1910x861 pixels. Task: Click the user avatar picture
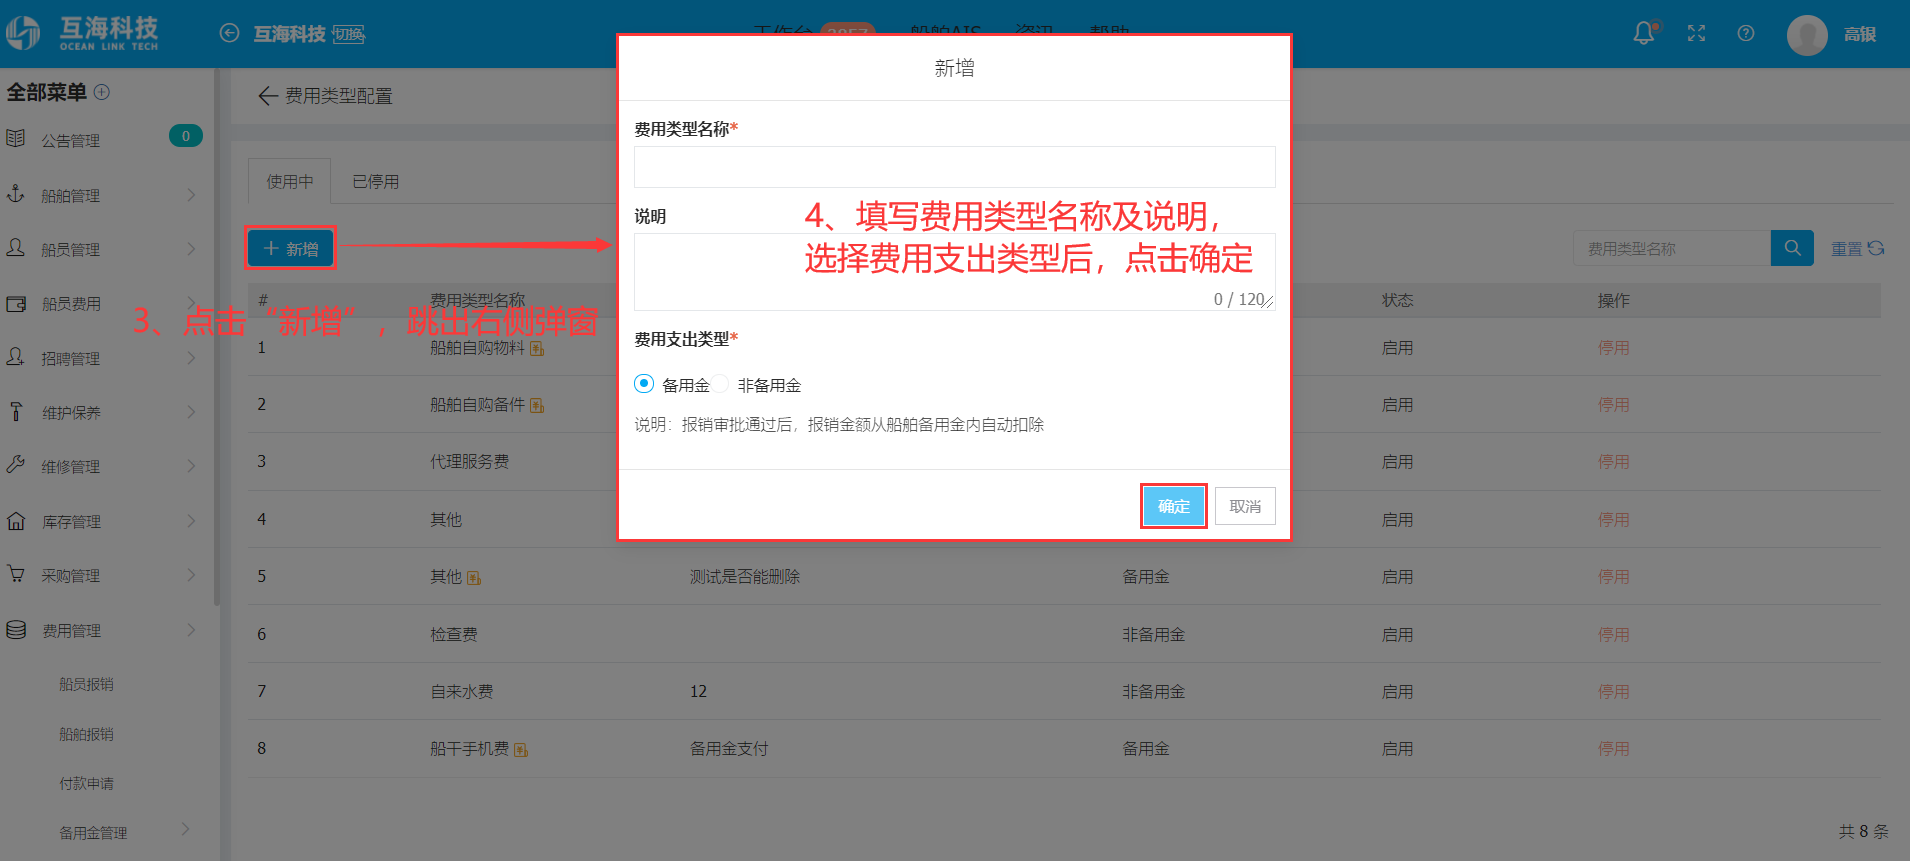click(x=1807, y=35)
